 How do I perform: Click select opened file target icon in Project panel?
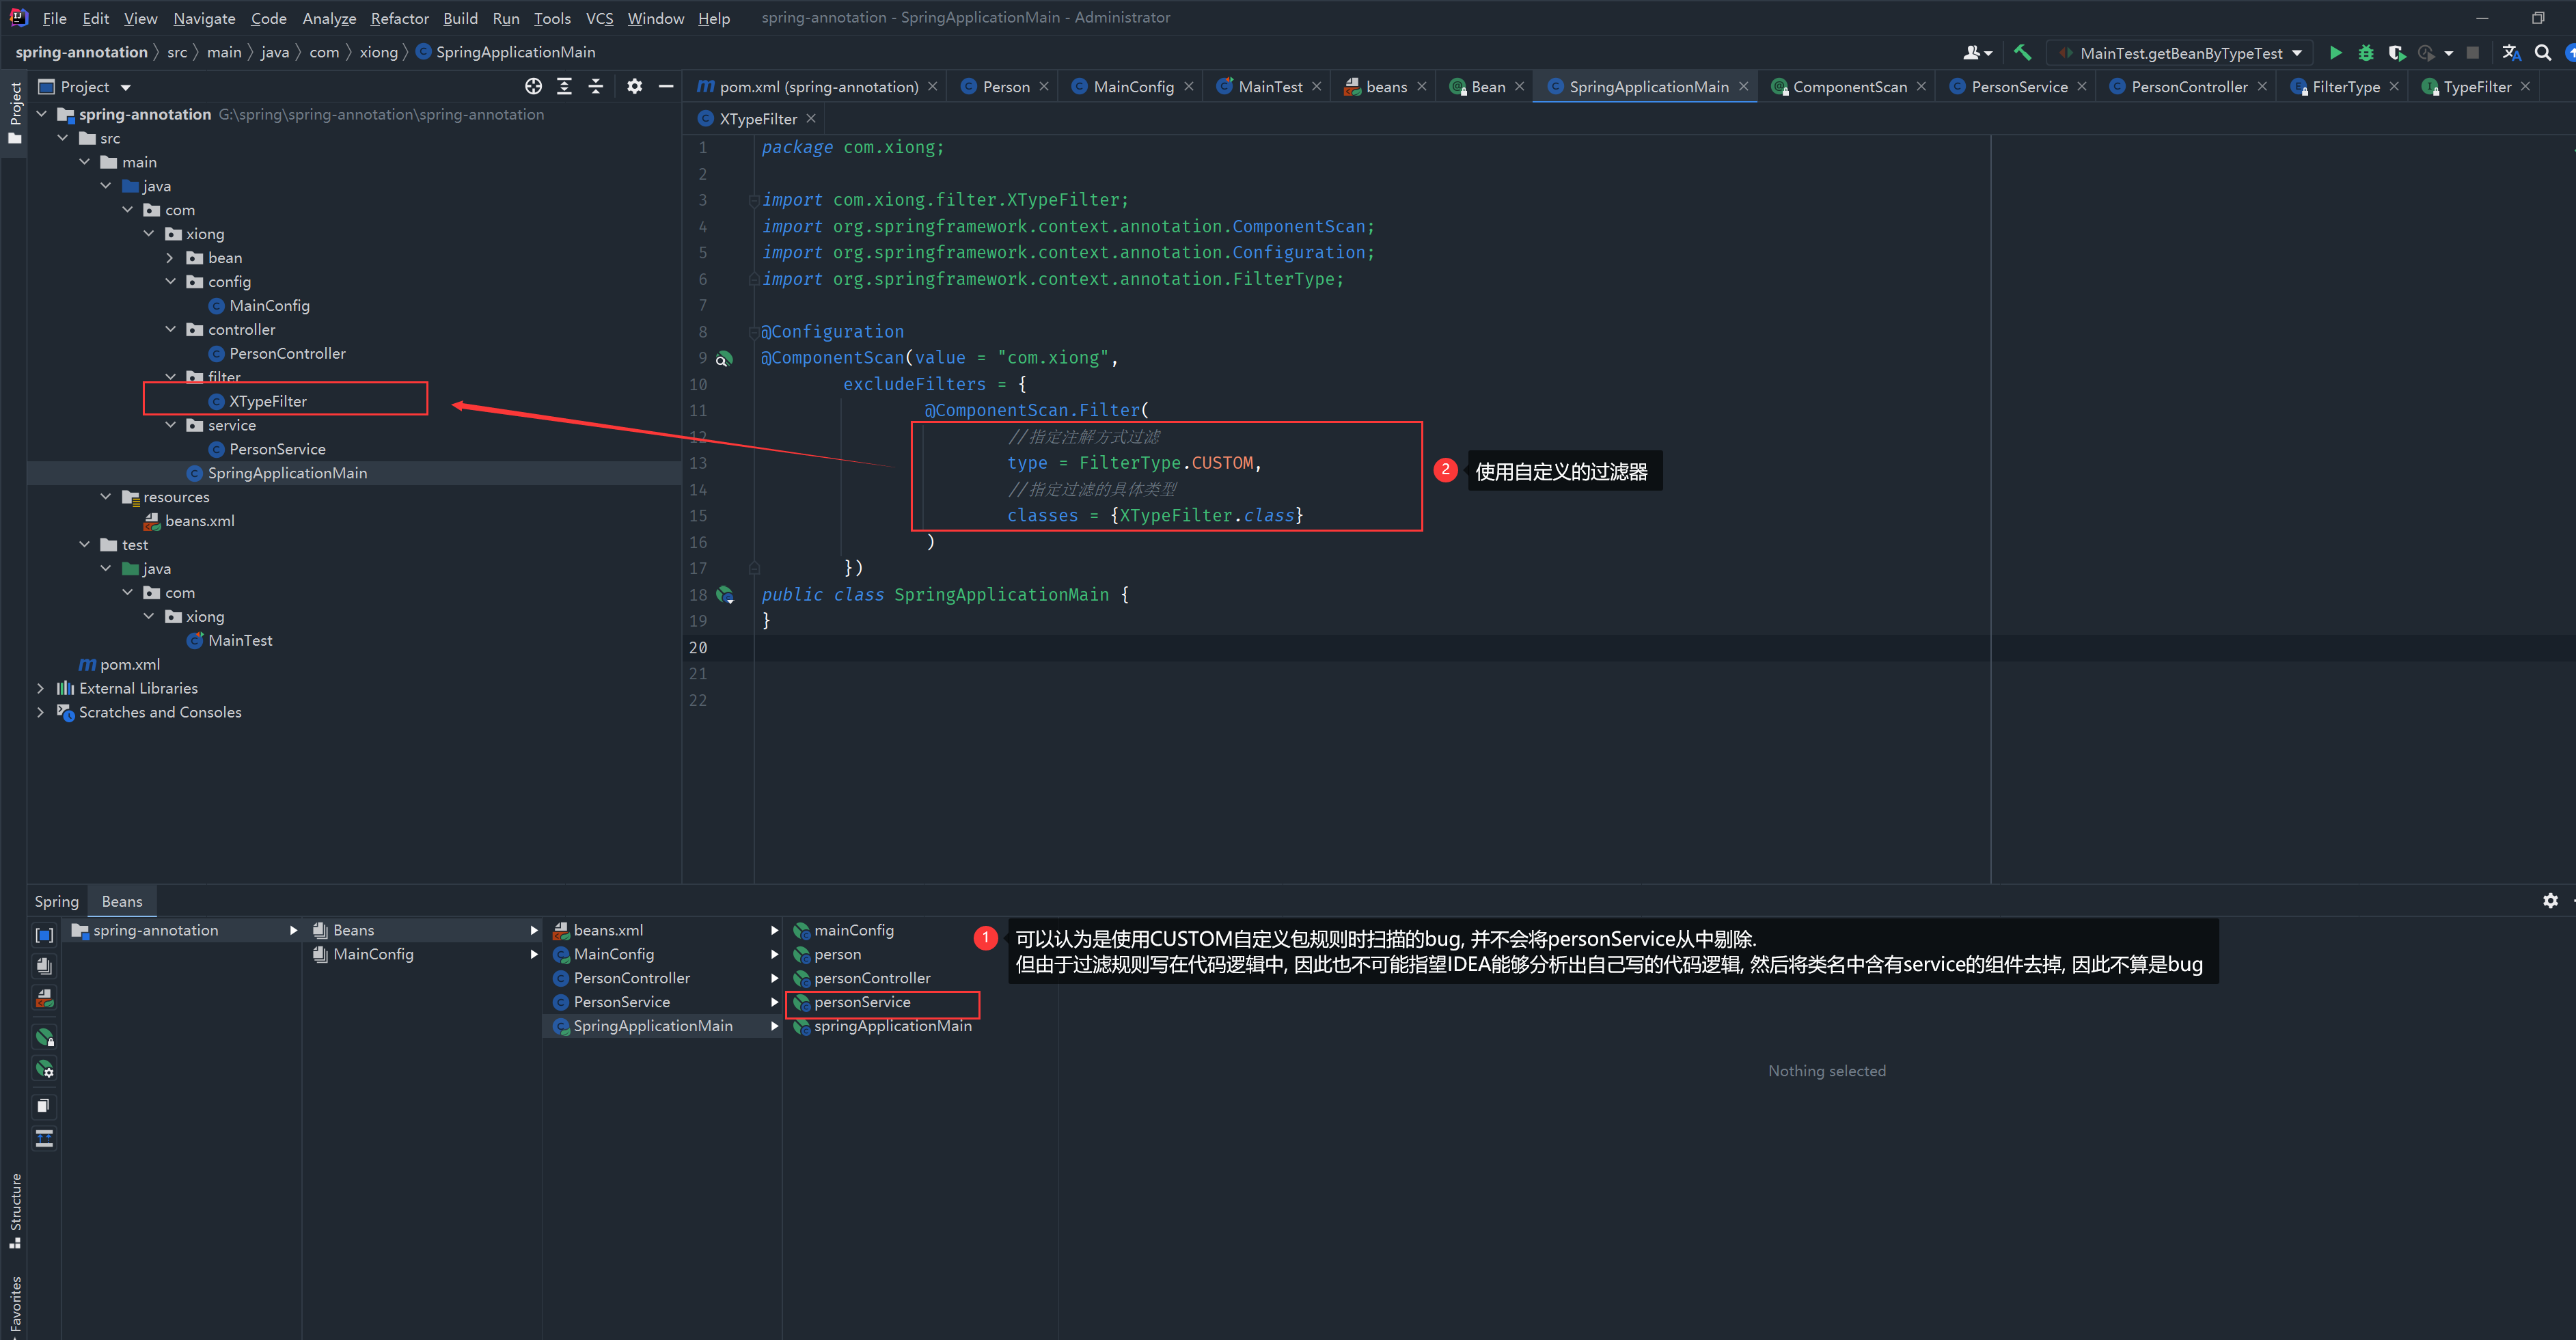[533, 87]
